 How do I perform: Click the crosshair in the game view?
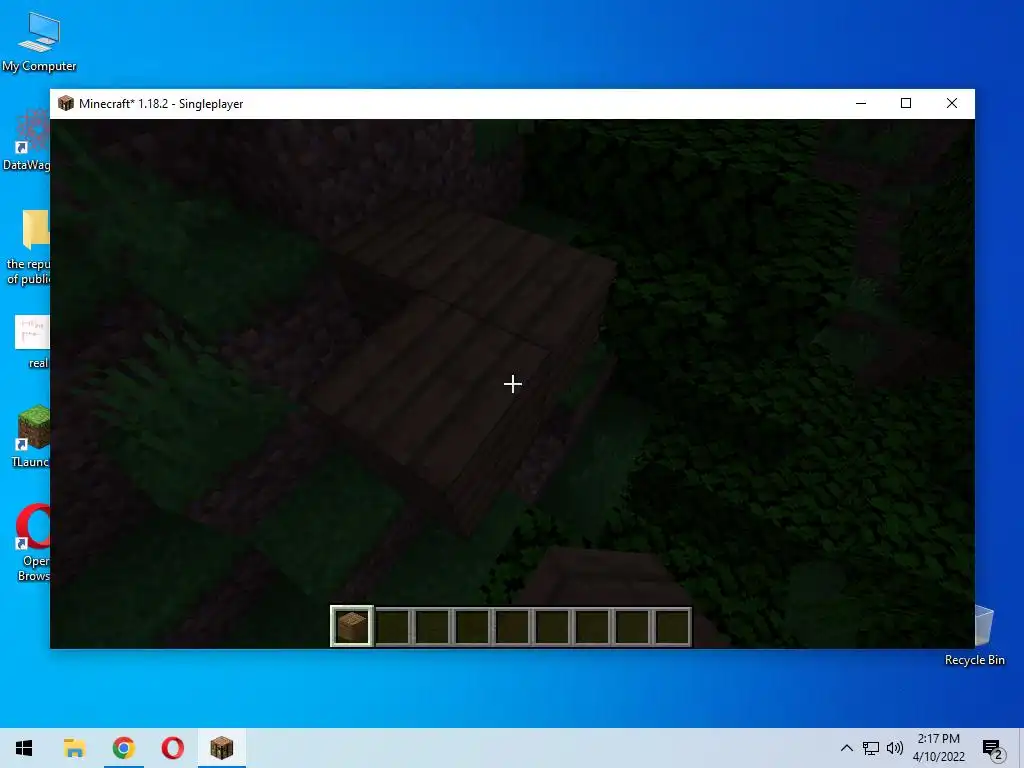[513, 384]
